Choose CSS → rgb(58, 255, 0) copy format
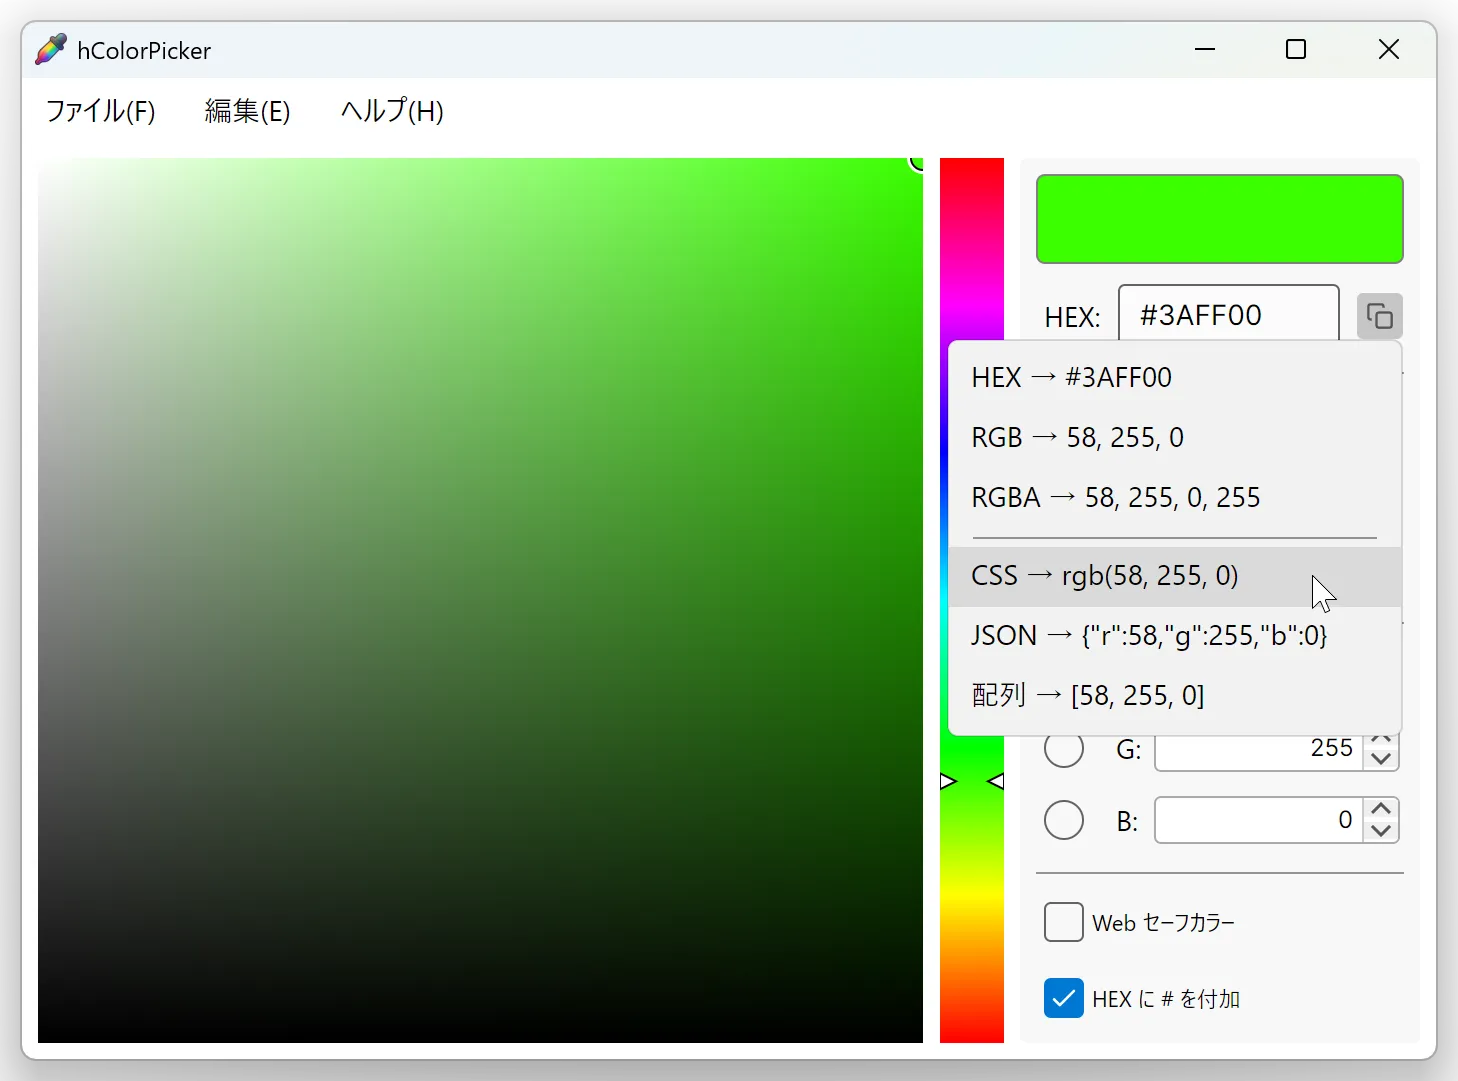Screen dimensions: 1458x1081 1104,575
